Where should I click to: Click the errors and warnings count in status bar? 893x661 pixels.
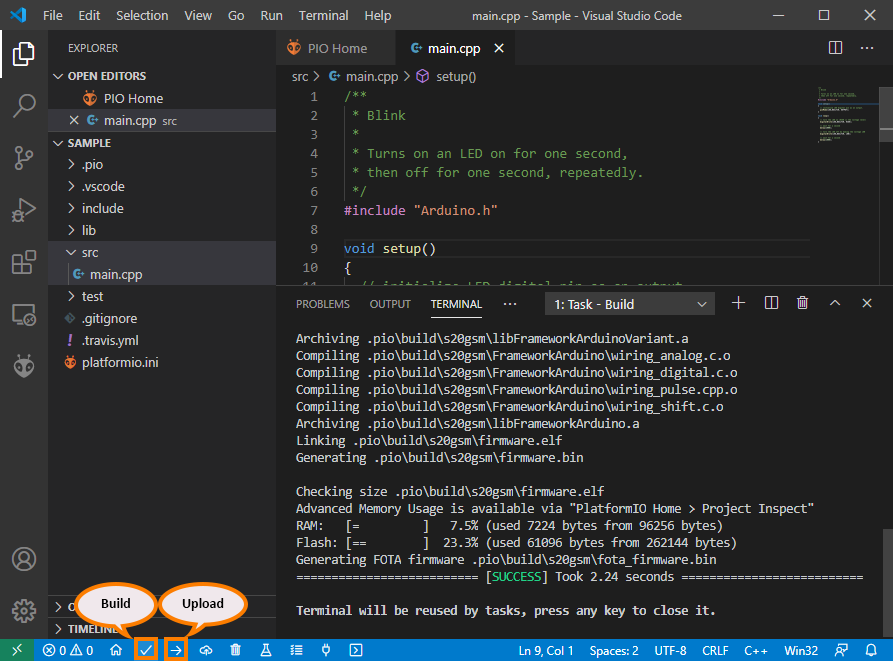(68, 650)
